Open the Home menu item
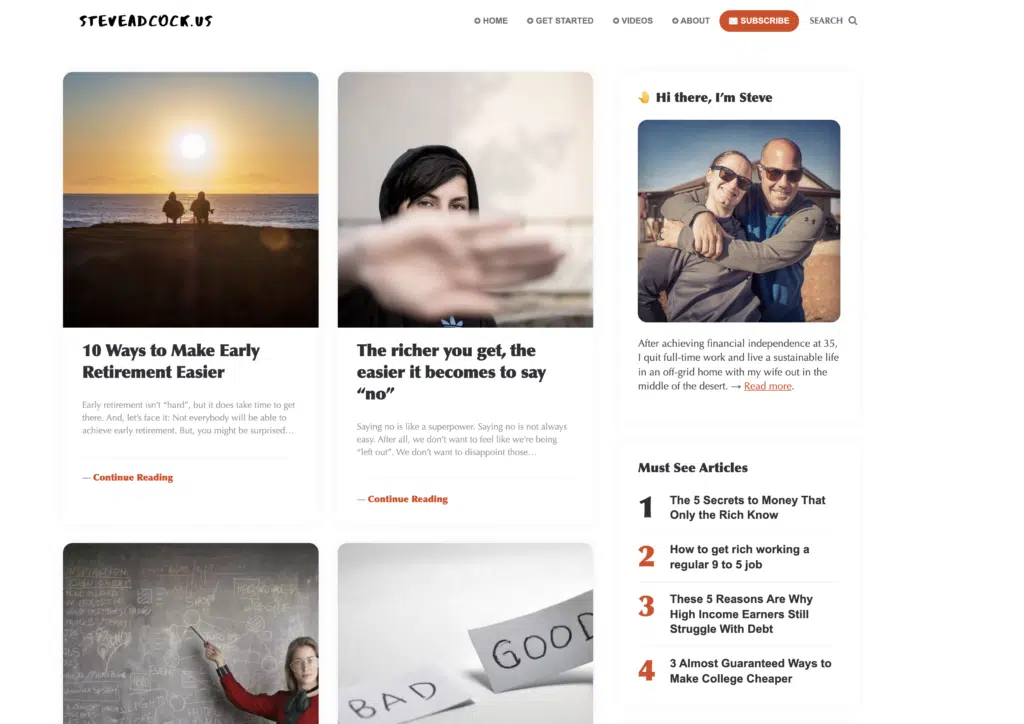1024x724 pixels. click(490, 21)
